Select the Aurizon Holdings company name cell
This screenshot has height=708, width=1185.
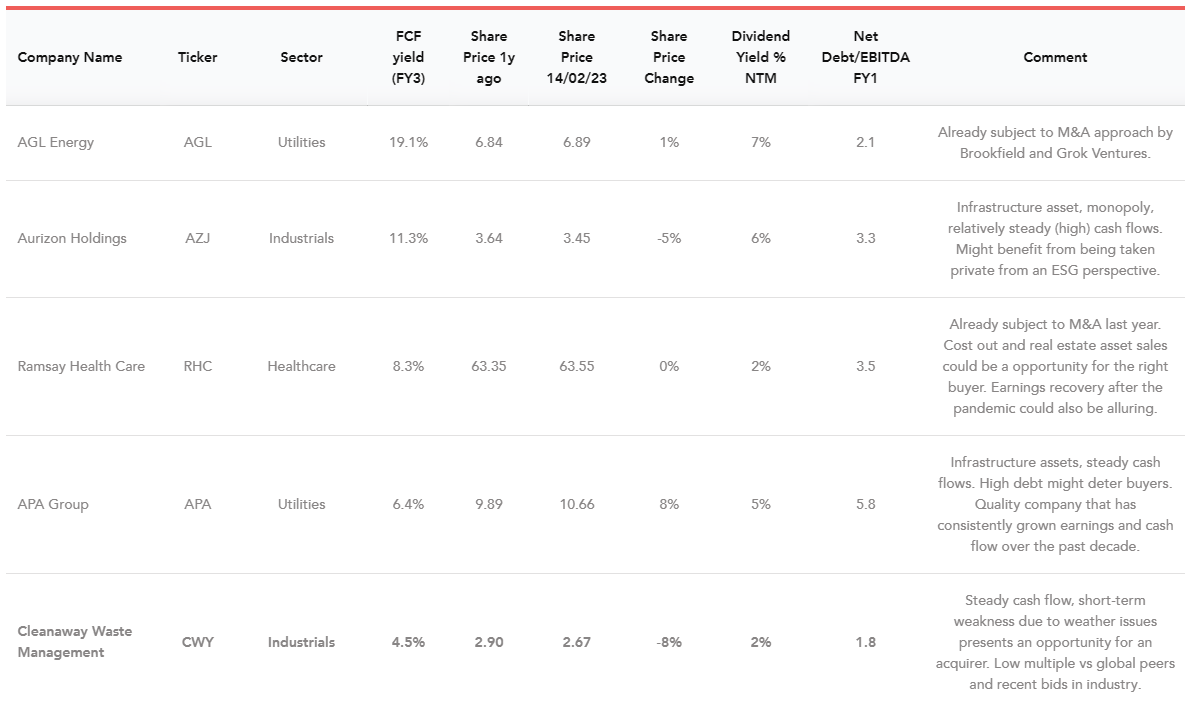pos(72,238)
